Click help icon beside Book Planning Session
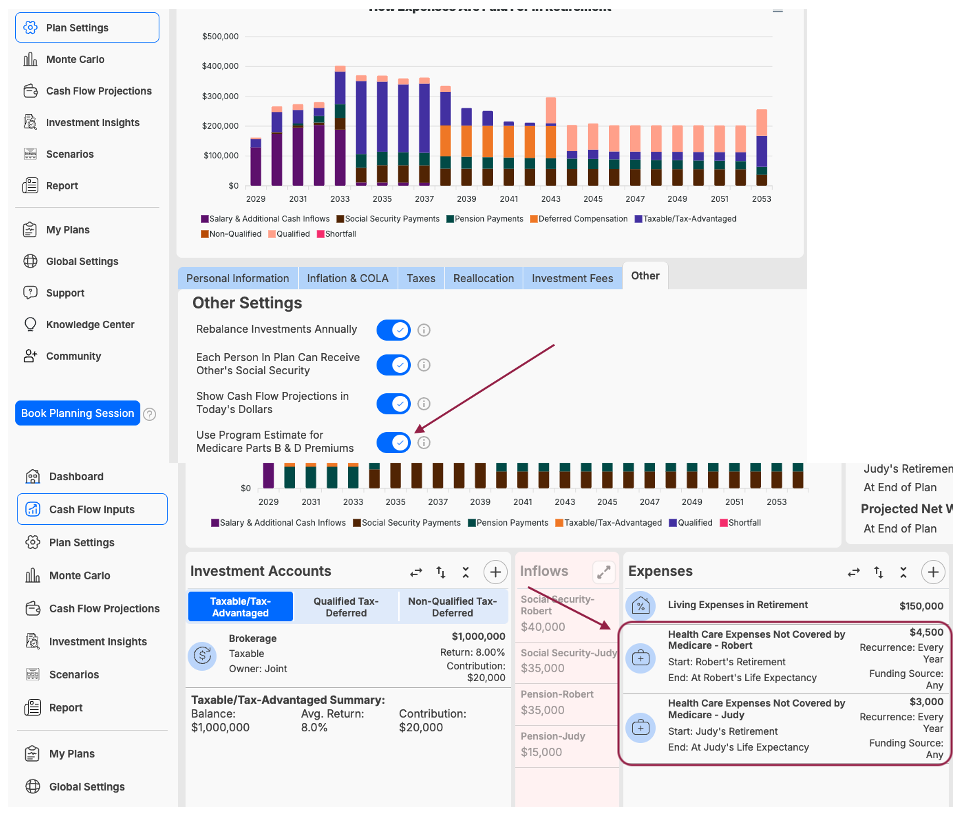This screenshot has width=959, height=817. tap(150, 414)
